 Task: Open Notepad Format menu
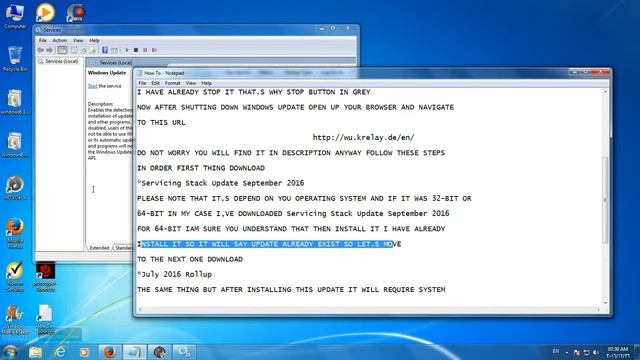pos(173,83)
